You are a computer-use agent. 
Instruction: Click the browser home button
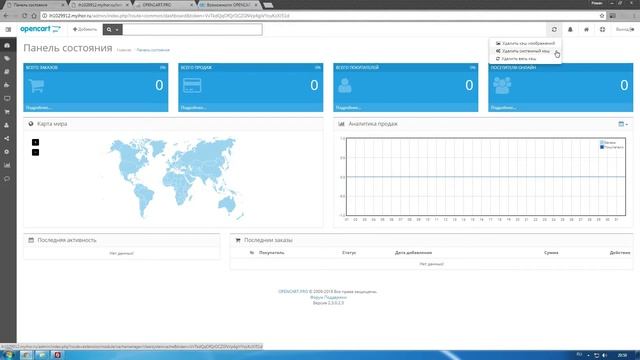[x=34, y=16]
